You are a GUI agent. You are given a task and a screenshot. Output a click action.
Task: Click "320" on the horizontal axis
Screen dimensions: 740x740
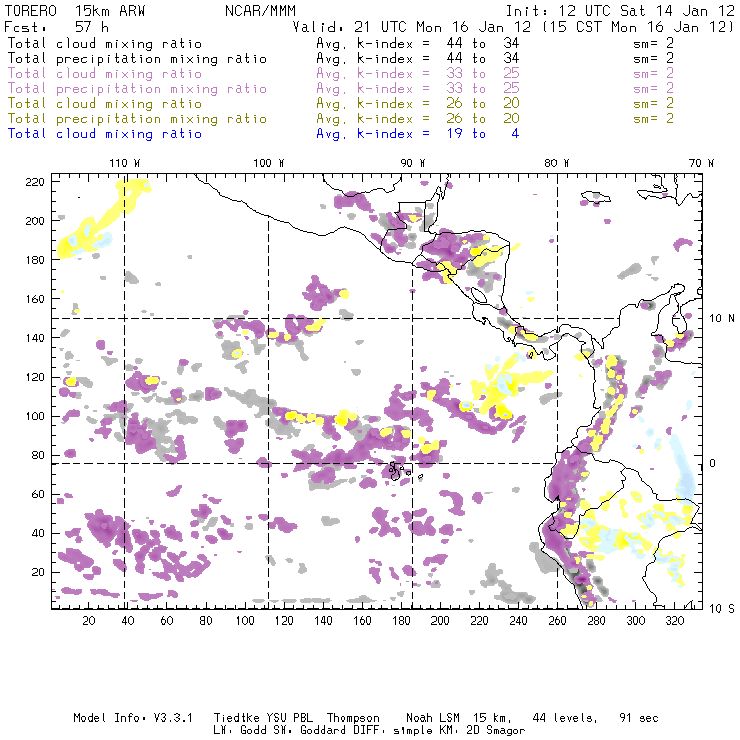(674, 621)
